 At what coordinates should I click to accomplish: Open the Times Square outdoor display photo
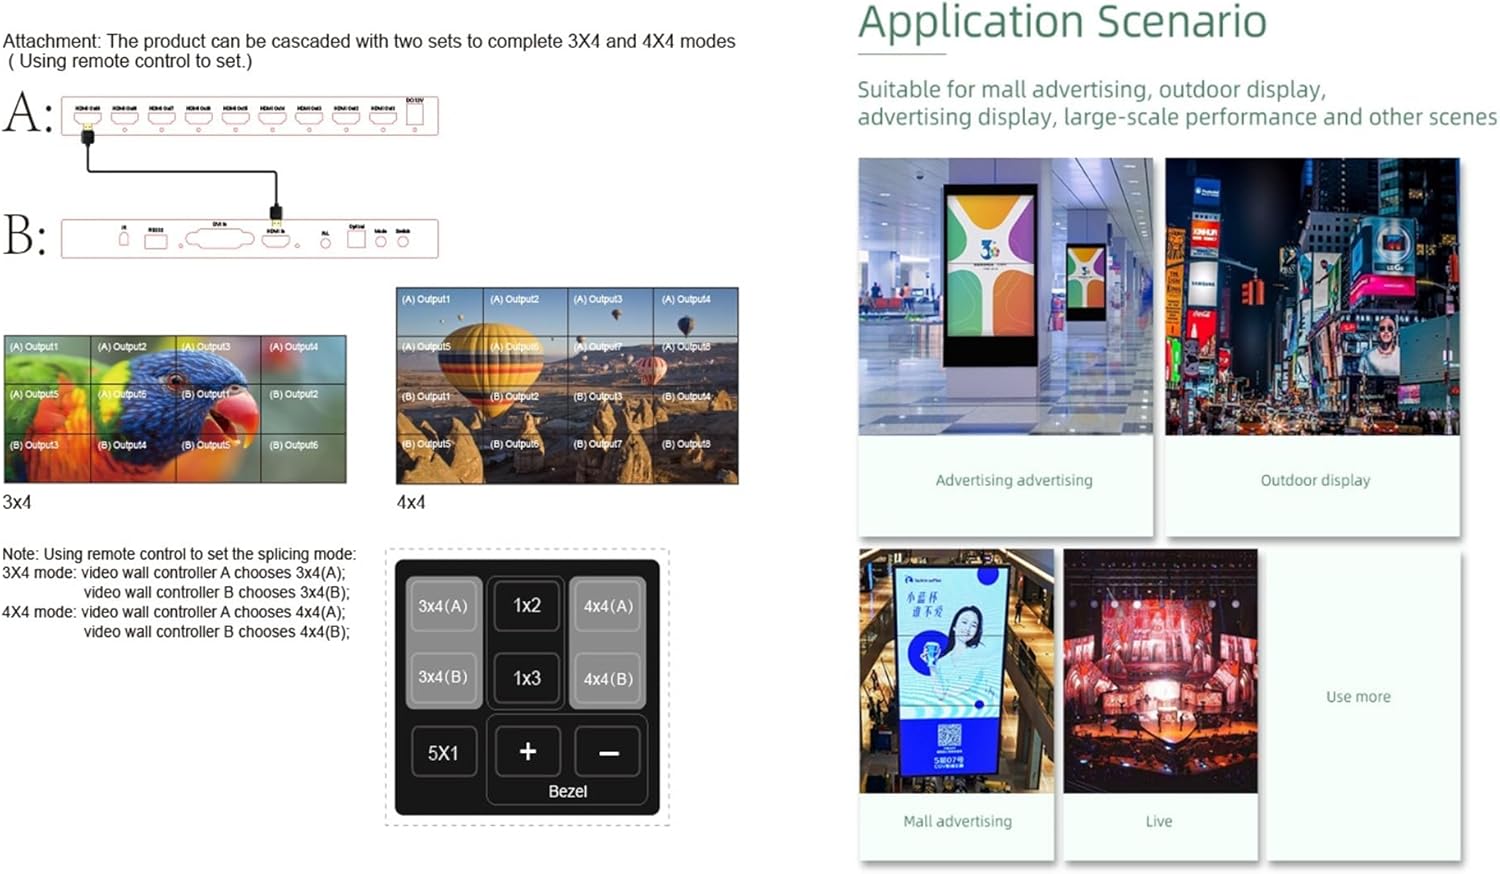coord(1312,296)
